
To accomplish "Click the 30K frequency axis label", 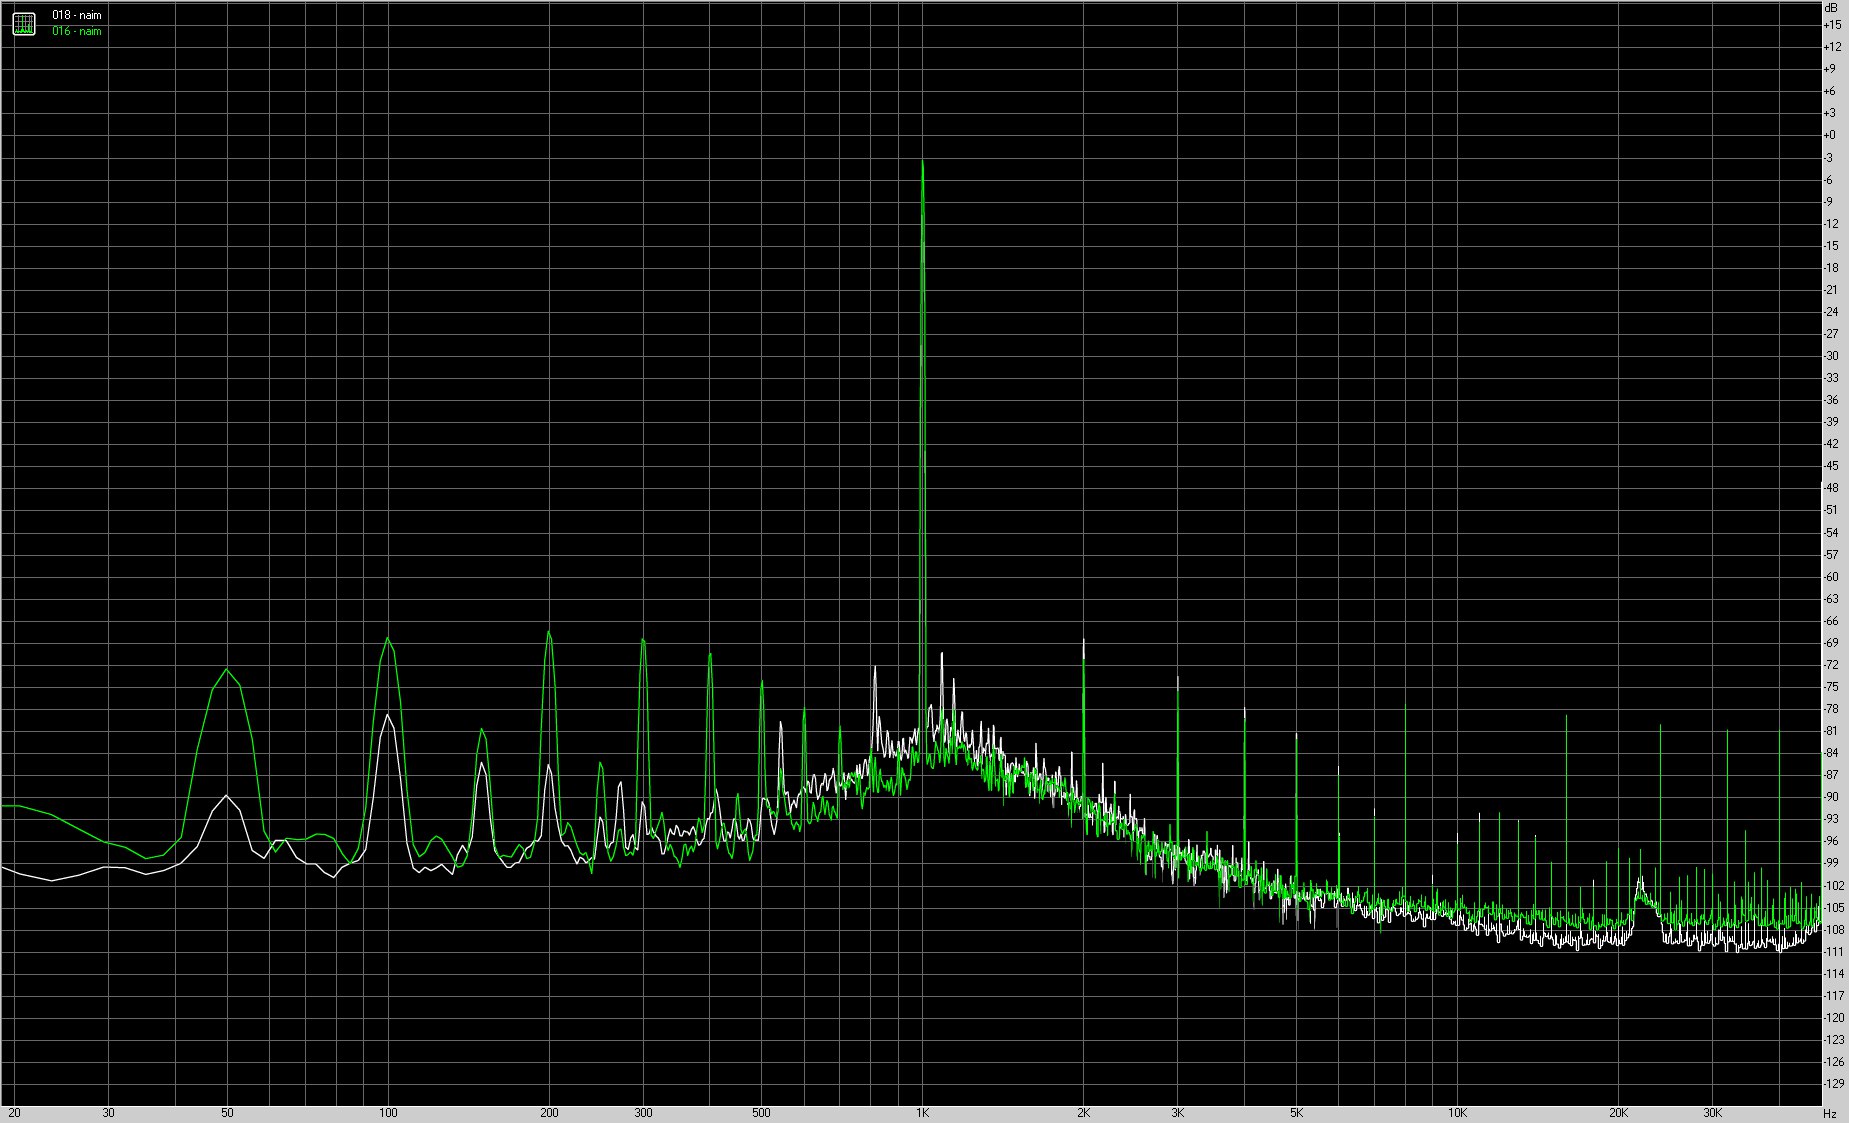I will [1713, 1113].
